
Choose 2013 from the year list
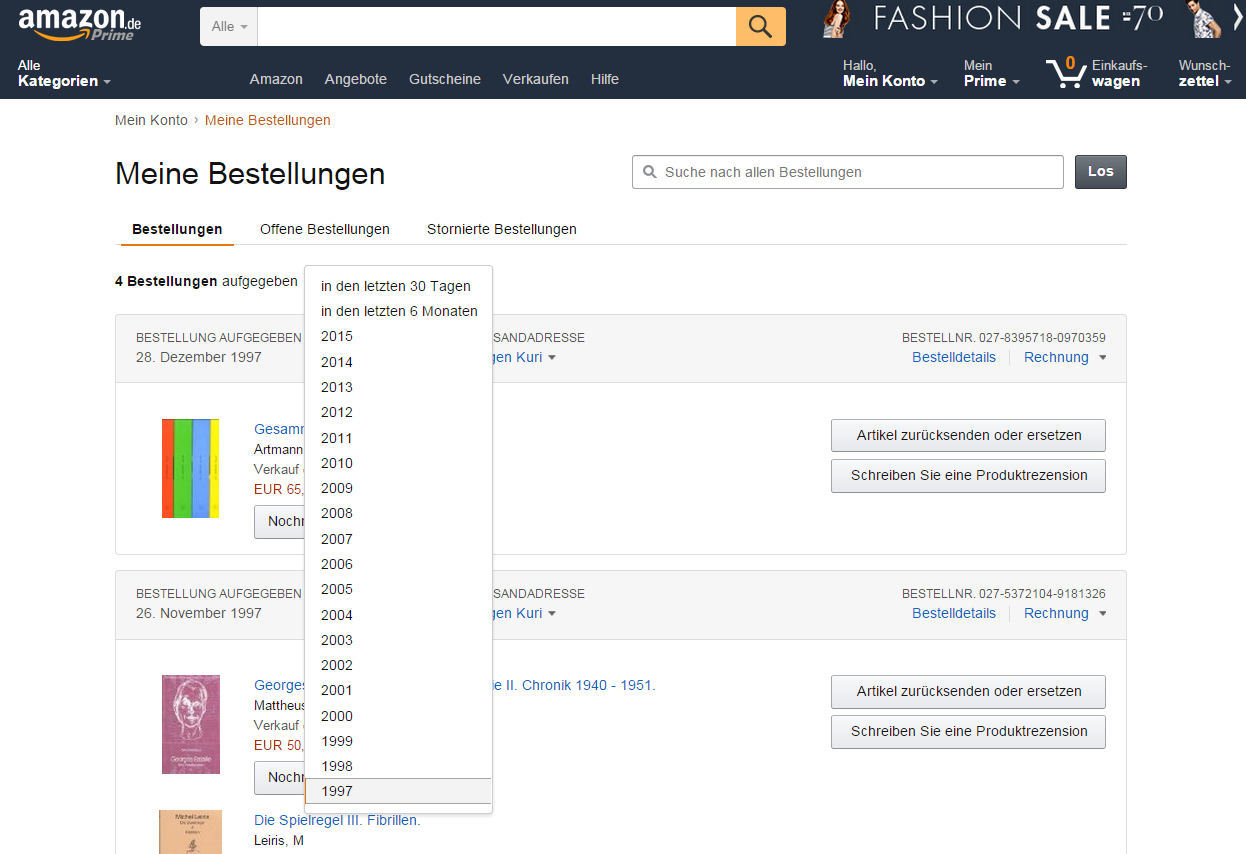399,387
